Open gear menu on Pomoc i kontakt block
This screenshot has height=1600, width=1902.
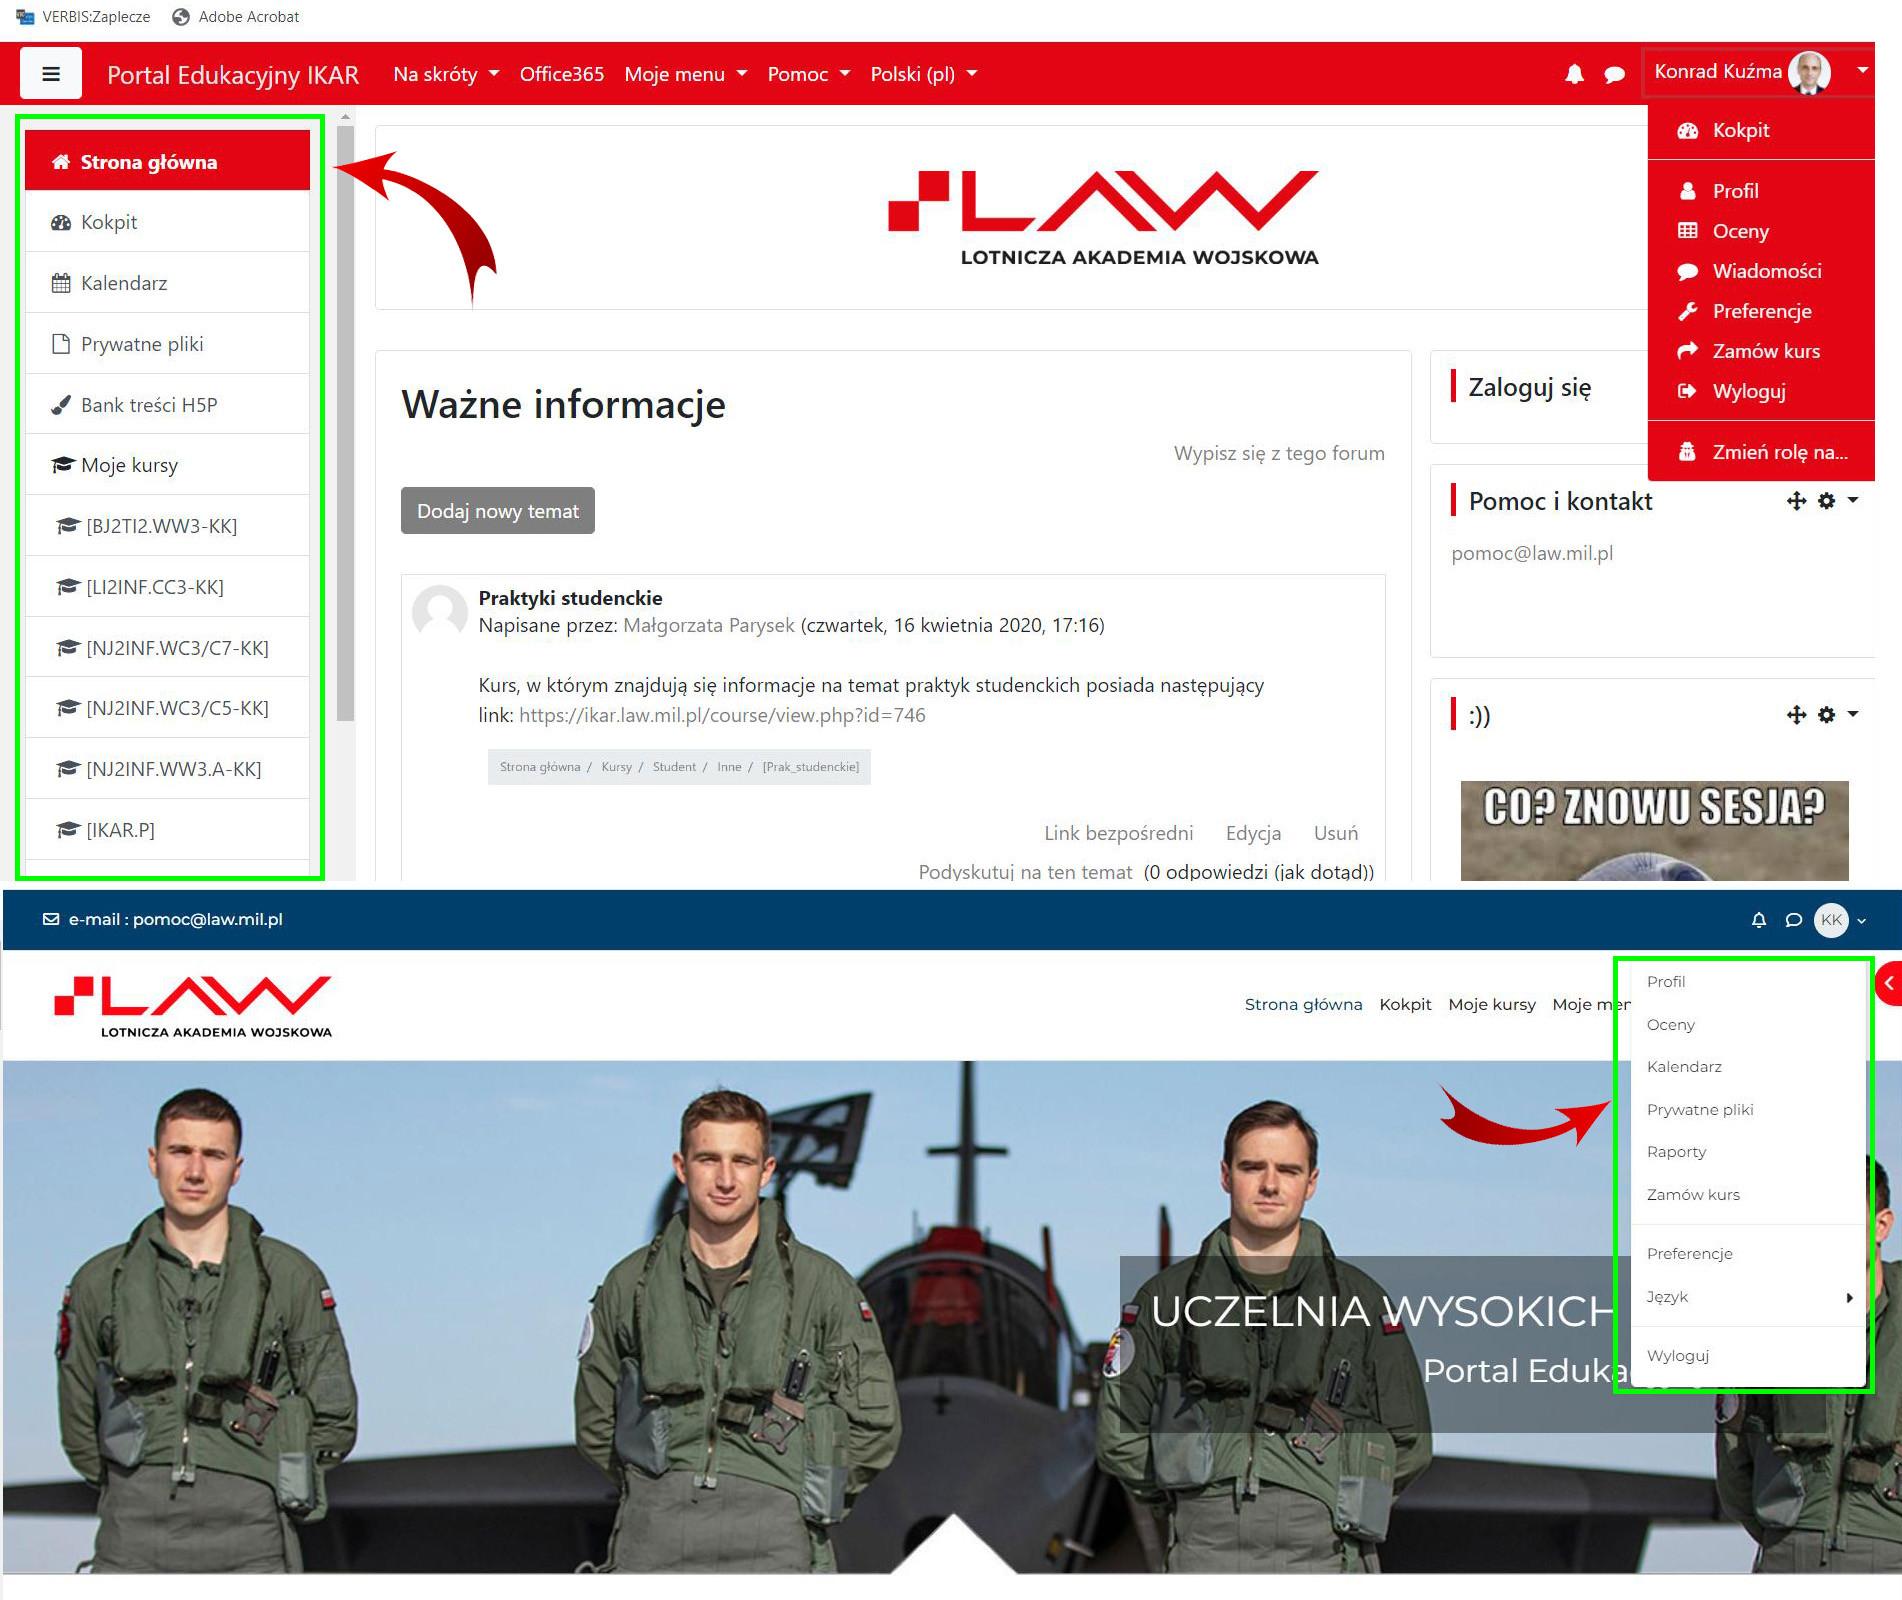(x=1837, y=501)
